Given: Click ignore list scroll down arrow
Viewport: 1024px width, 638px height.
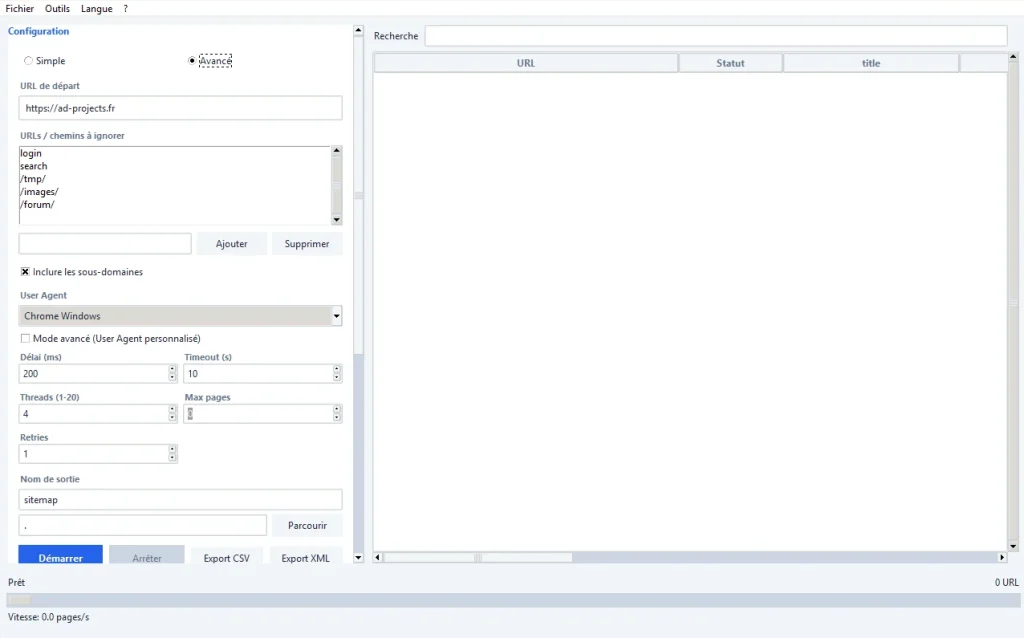Looking at the screenshot, I should 337,220.
